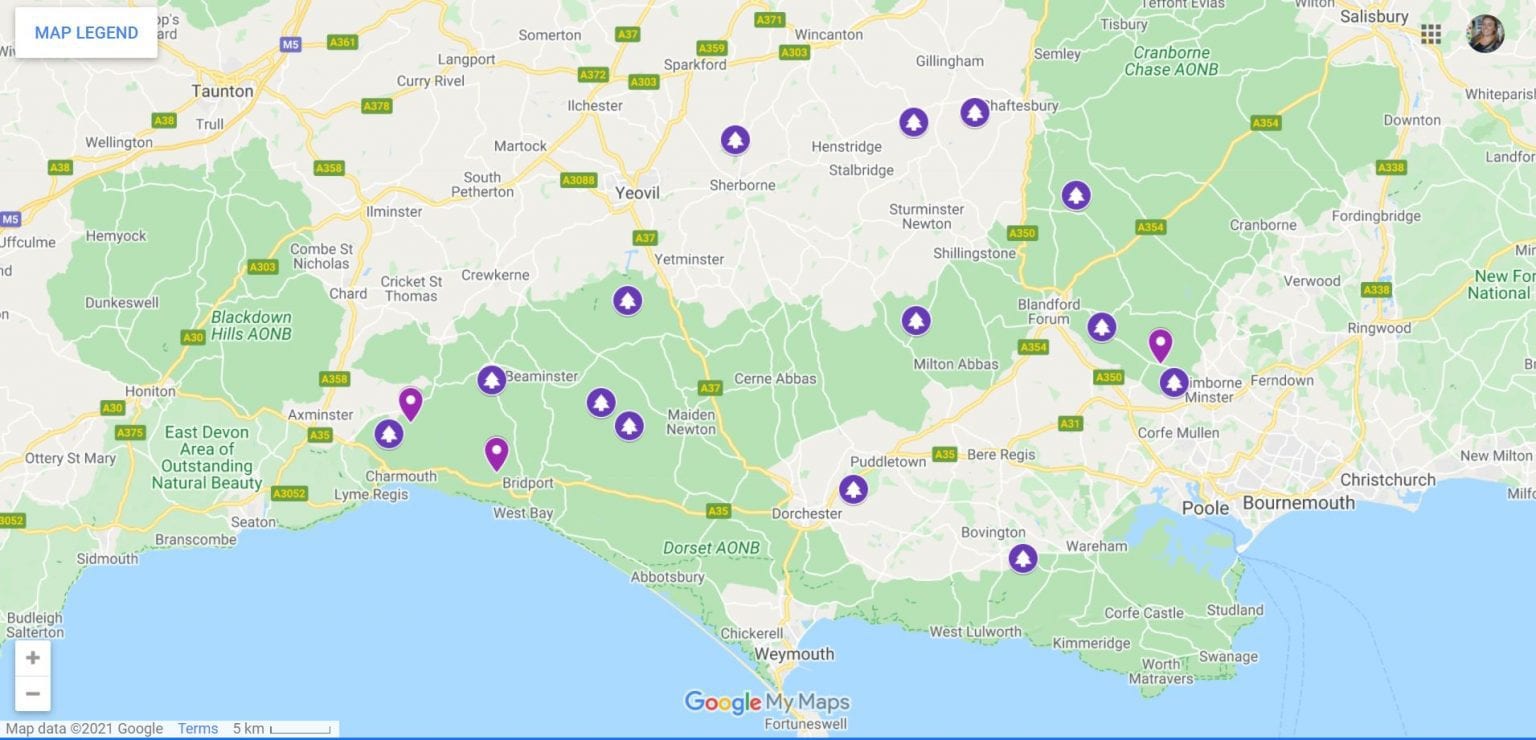
Task: Select the tree marker near Blandford Forum
Action: coord(1102,327)
